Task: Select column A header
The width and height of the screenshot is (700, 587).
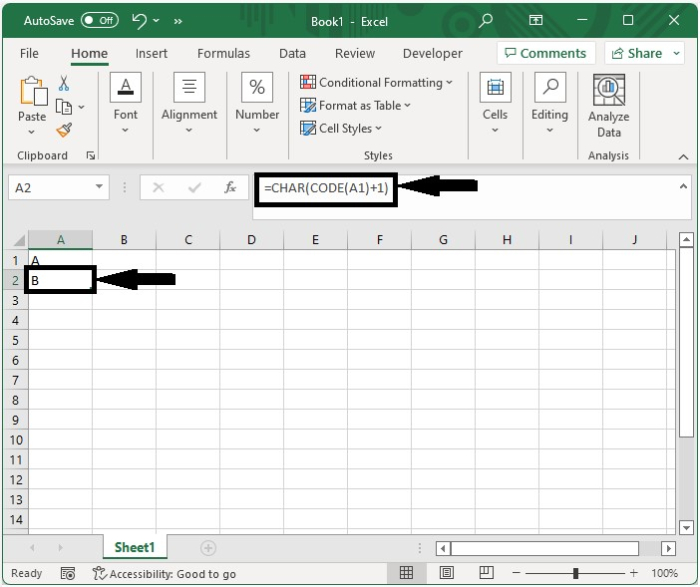Action: [x=61, y=240]
